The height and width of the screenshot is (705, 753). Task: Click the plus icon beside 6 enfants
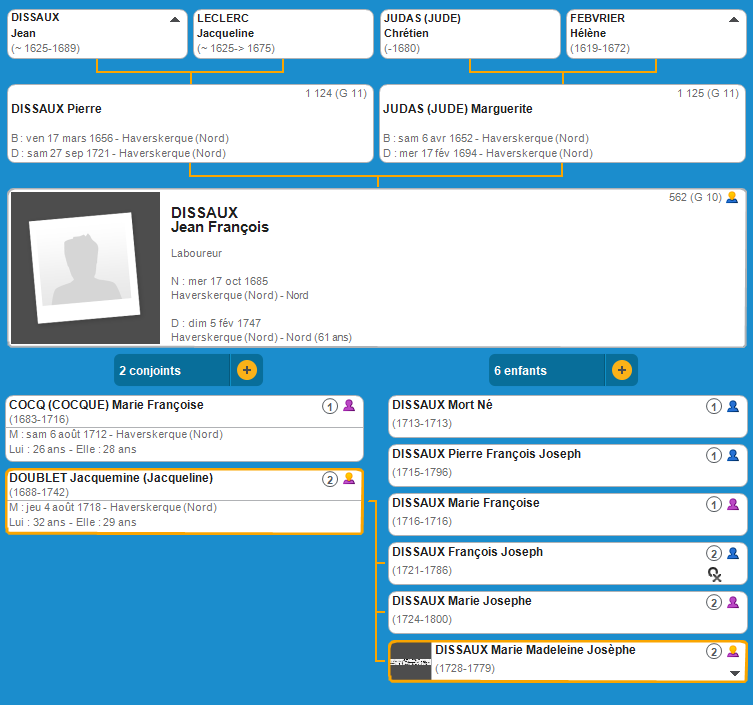(x=622, y=370)
